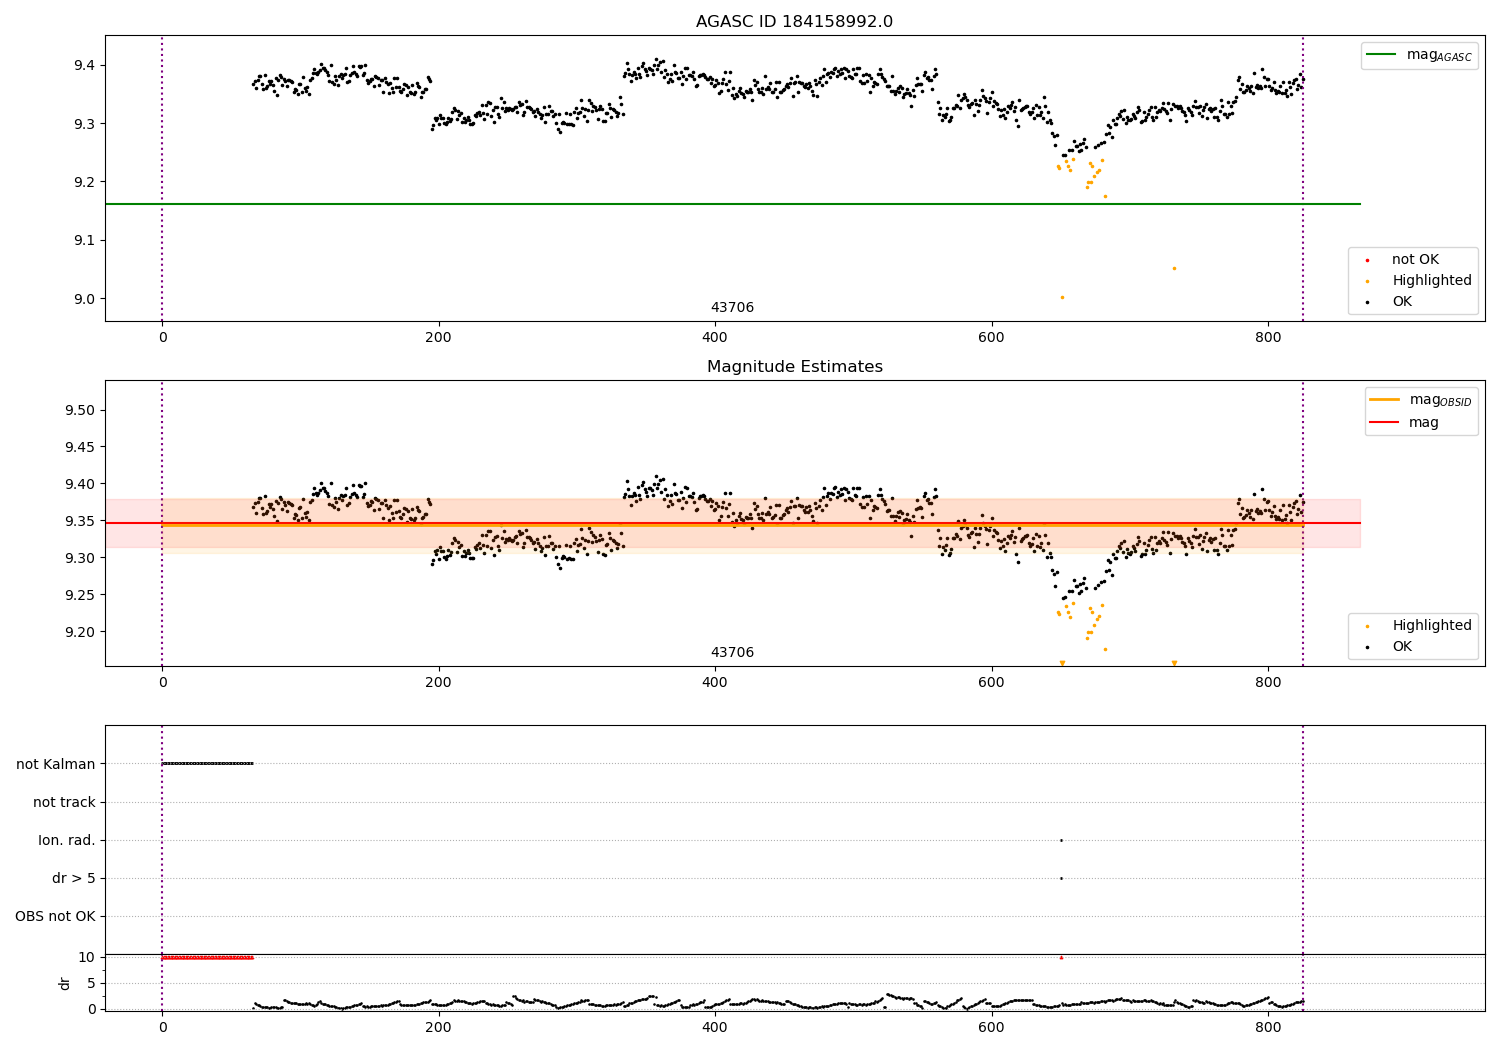Click the 'not OK' legend entry in top plot
The image size is (1500, 1050).
1402,260
